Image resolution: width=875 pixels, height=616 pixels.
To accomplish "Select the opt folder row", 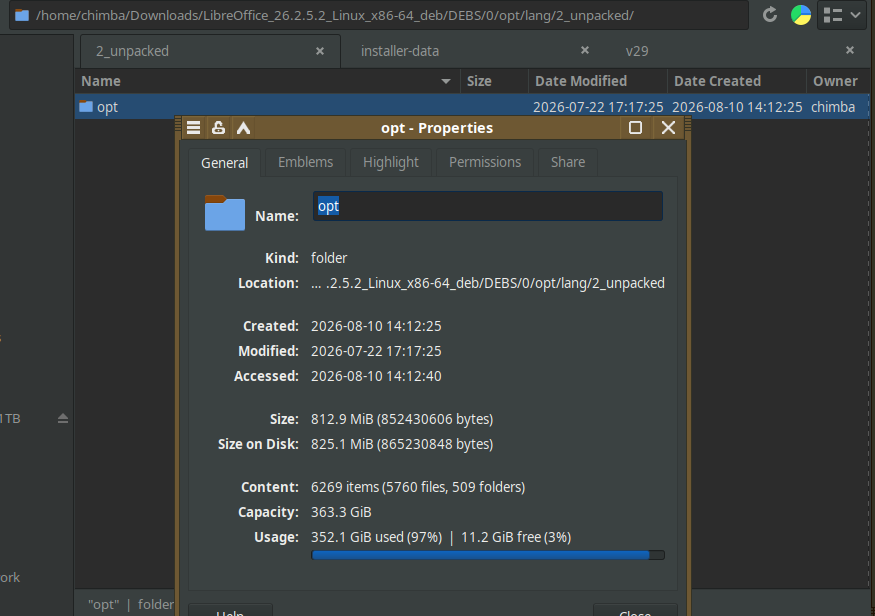I will [472, 107].
